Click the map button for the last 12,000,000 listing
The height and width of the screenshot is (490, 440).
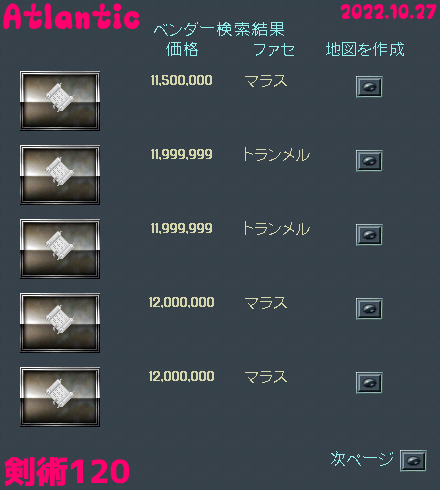[369, 383]
